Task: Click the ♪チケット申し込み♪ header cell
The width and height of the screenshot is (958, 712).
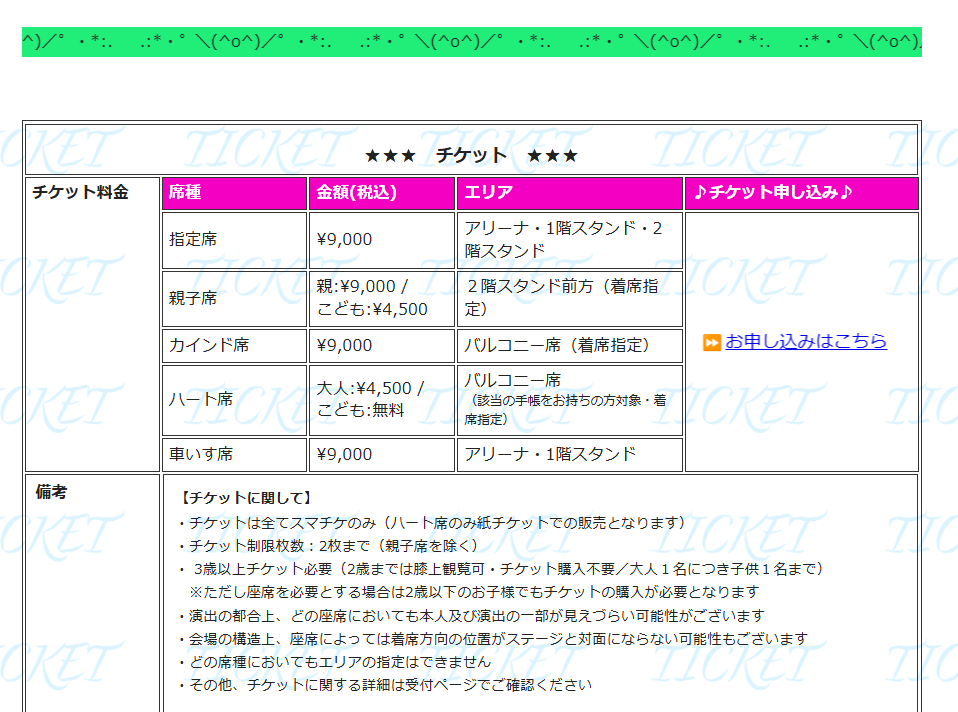Action: click(802, 193)
